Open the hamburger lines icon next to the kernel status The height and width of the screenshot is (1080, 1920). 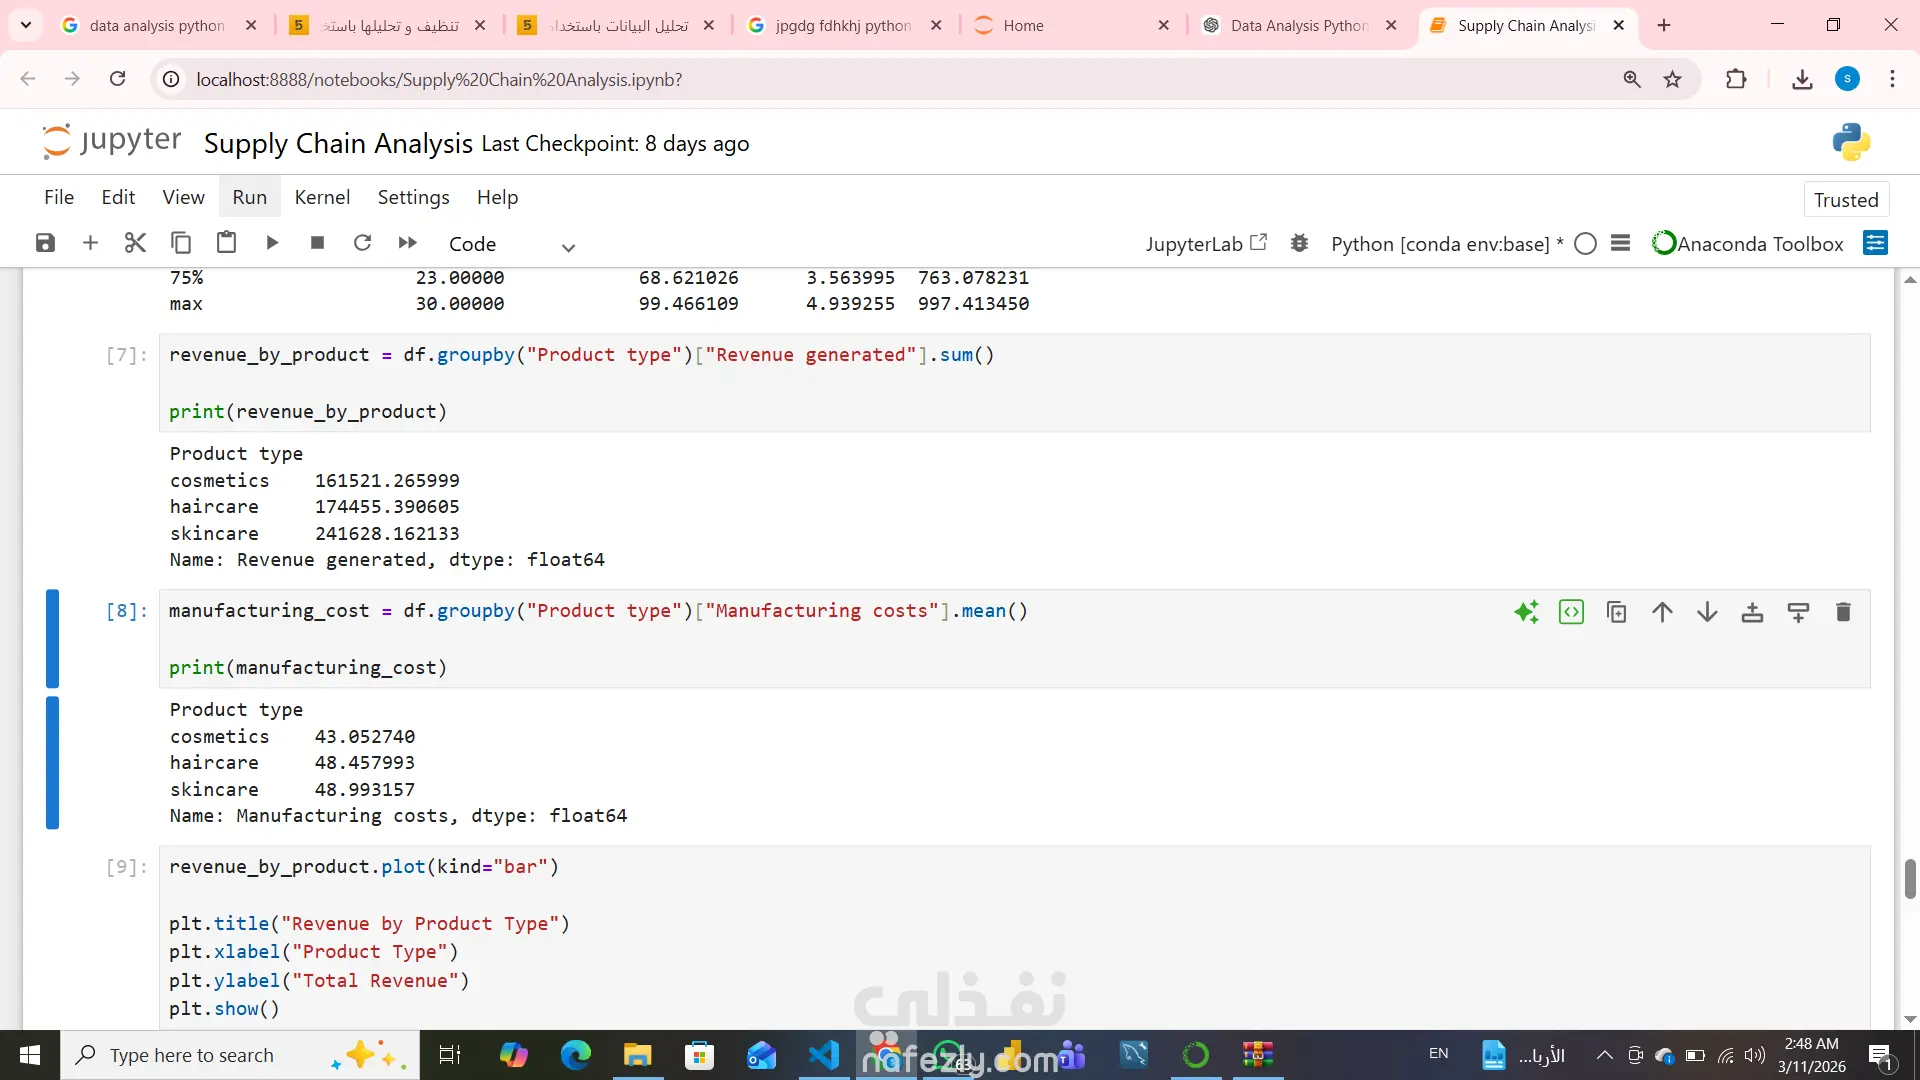[1621, 243]
